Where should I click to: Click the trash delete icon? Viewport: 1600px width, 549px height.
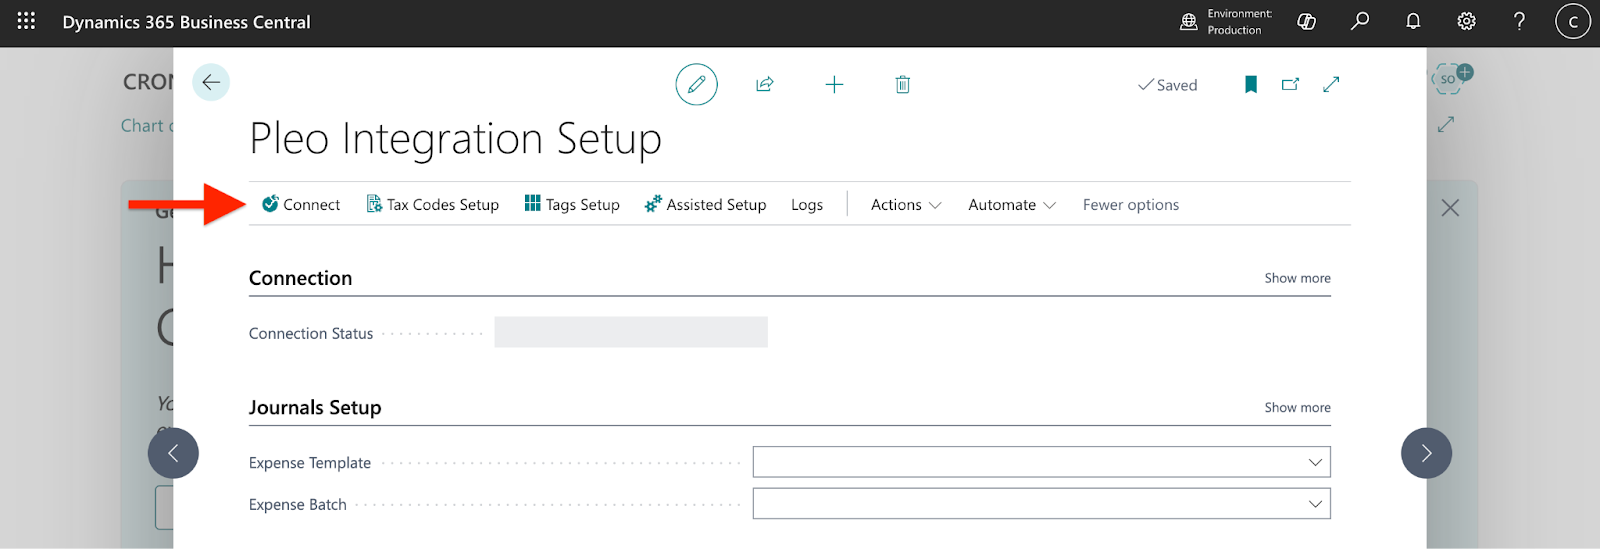(x=902, y=85)
